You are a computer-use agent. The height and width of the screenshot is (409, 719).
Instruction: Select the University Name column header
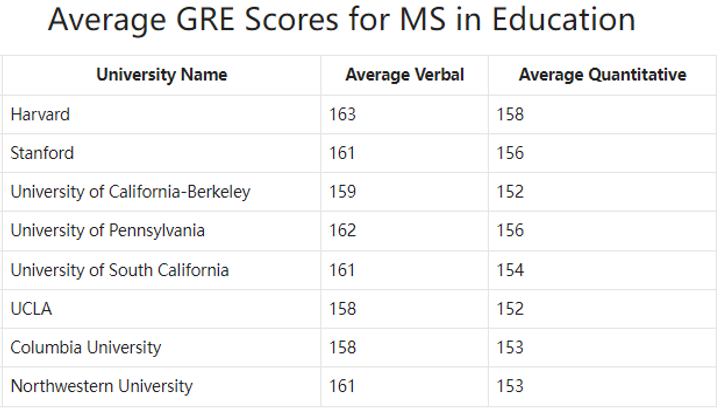(161, 75)
